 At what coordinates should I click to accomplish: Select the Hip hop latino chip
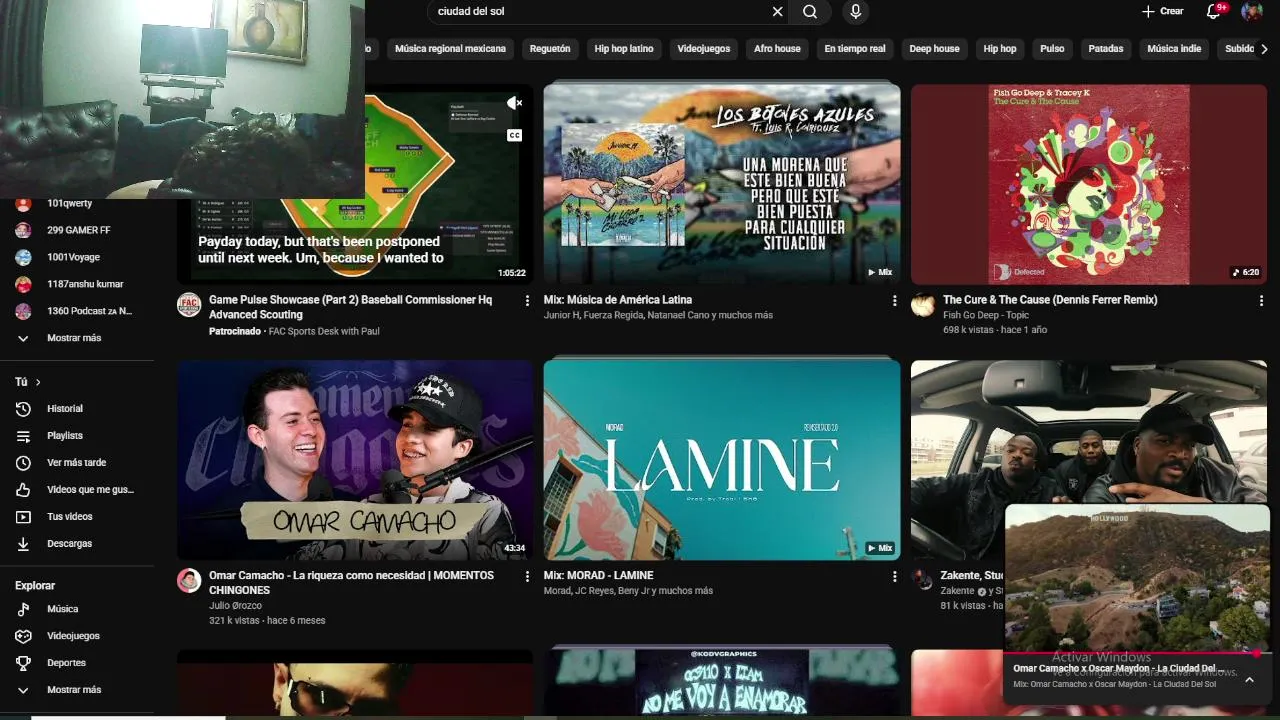(624, 48)
